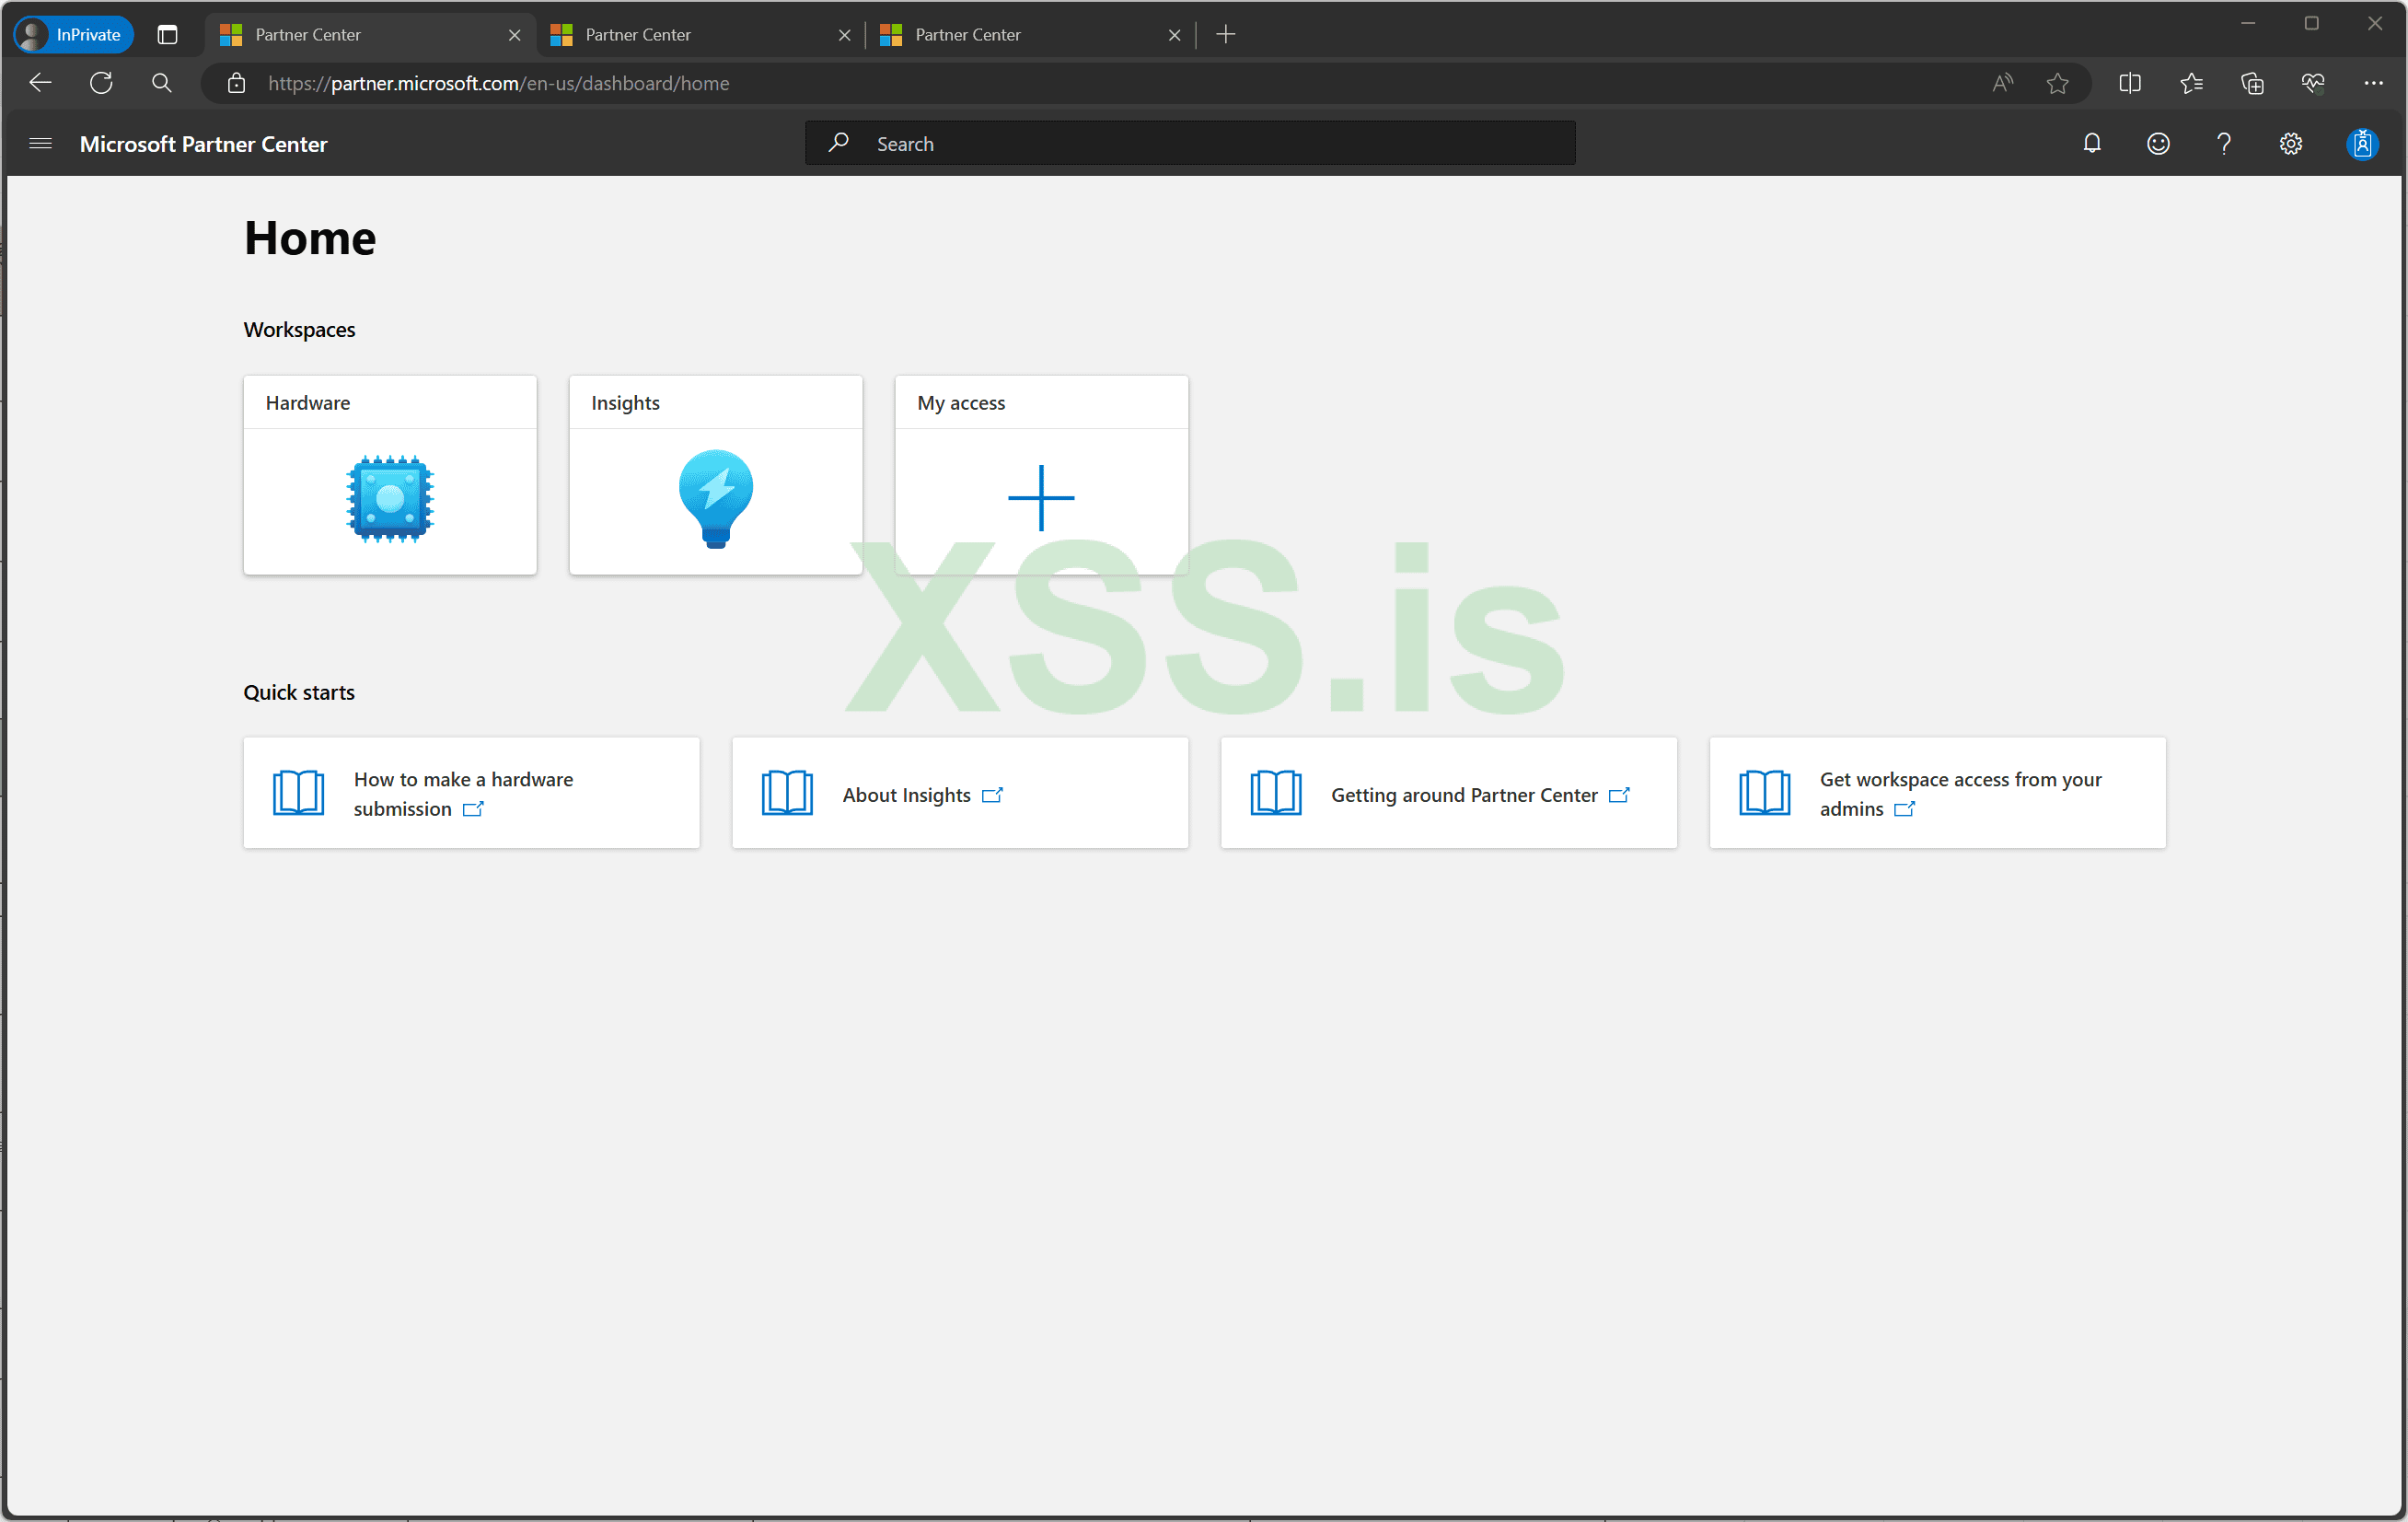Open the settings gear icon
The height and width of the screenshot is (1522, 2408).
pyautogui.click(x=2290, y=144)
